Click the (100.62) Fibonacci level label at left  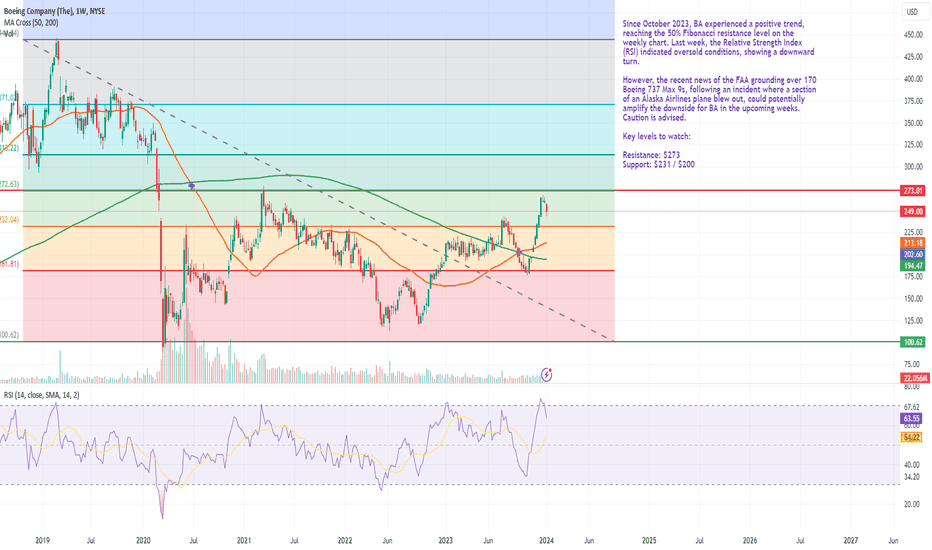10,335
